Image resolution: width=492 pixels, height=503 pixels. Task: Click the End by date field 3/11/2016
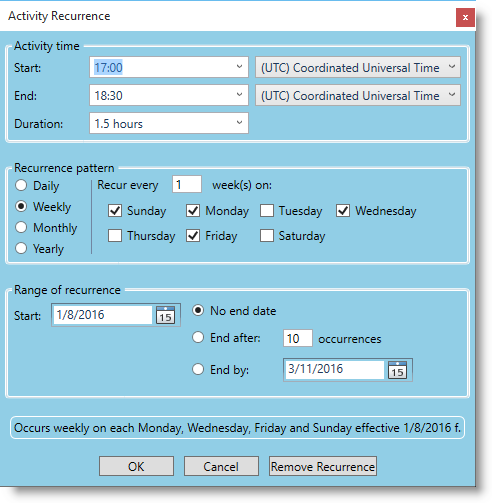click(335, 370)
